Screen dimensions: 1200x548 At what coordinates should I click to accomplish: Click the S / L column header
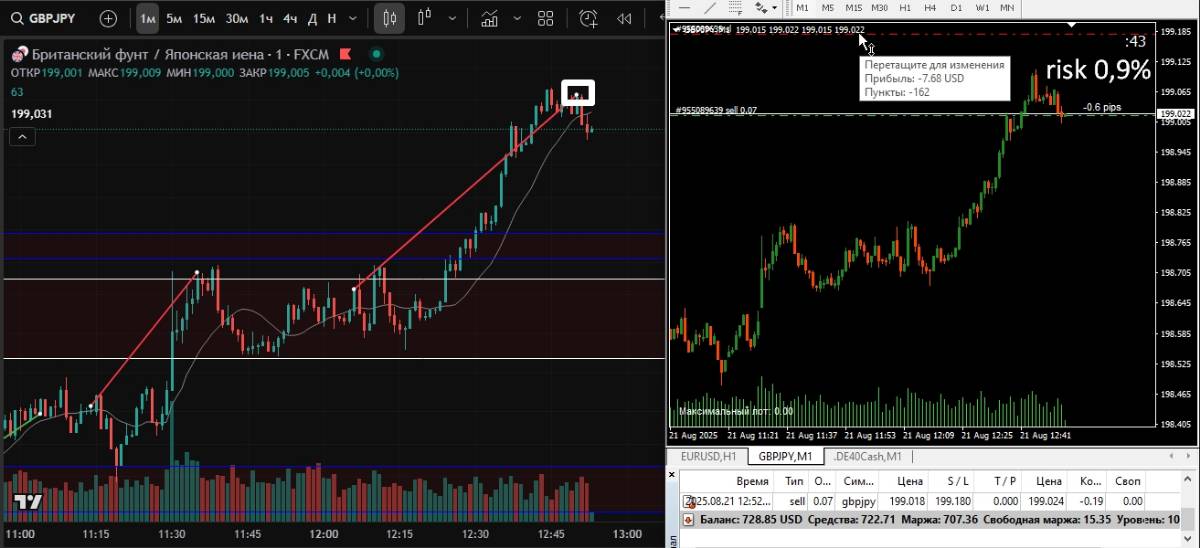point(958,480)
